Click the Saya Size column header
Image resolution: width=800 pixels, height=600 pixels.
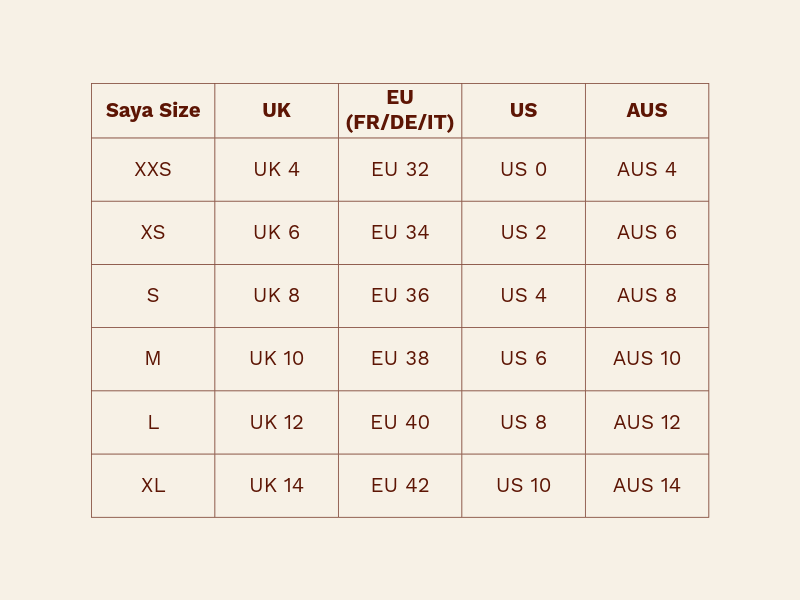pyautogui.click(x=153, y=110)
